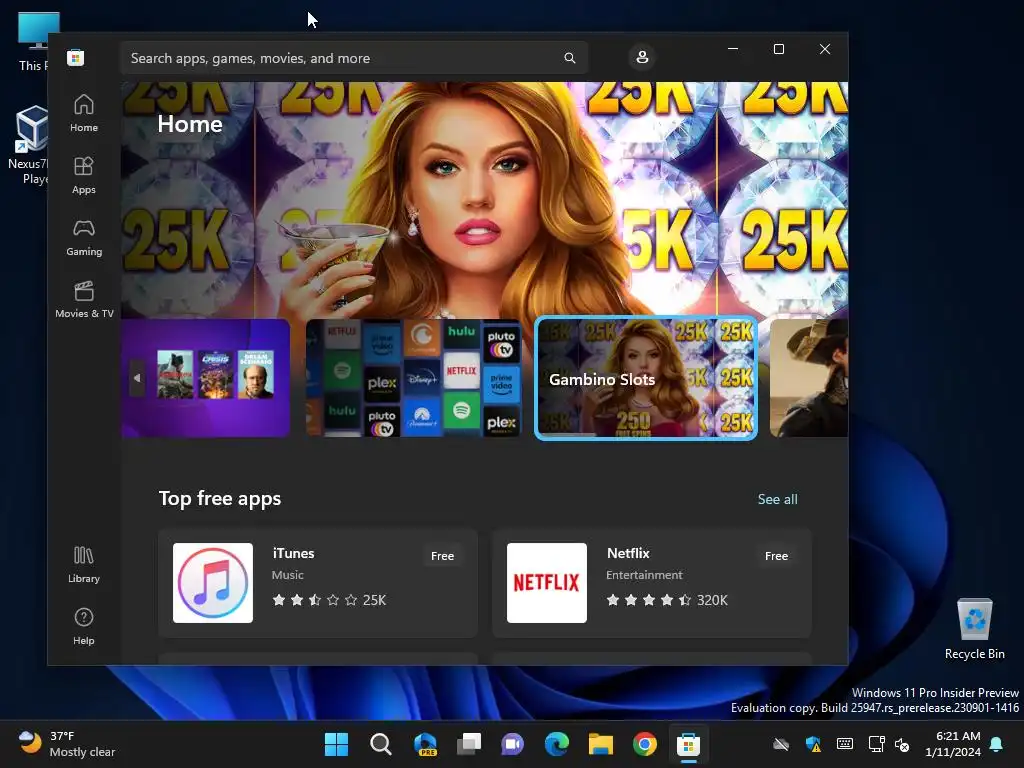Image resolution: width=1024 pixels, height=768 pixels.
Task: Click See all for Top free apps
Action: pos(777,499)
